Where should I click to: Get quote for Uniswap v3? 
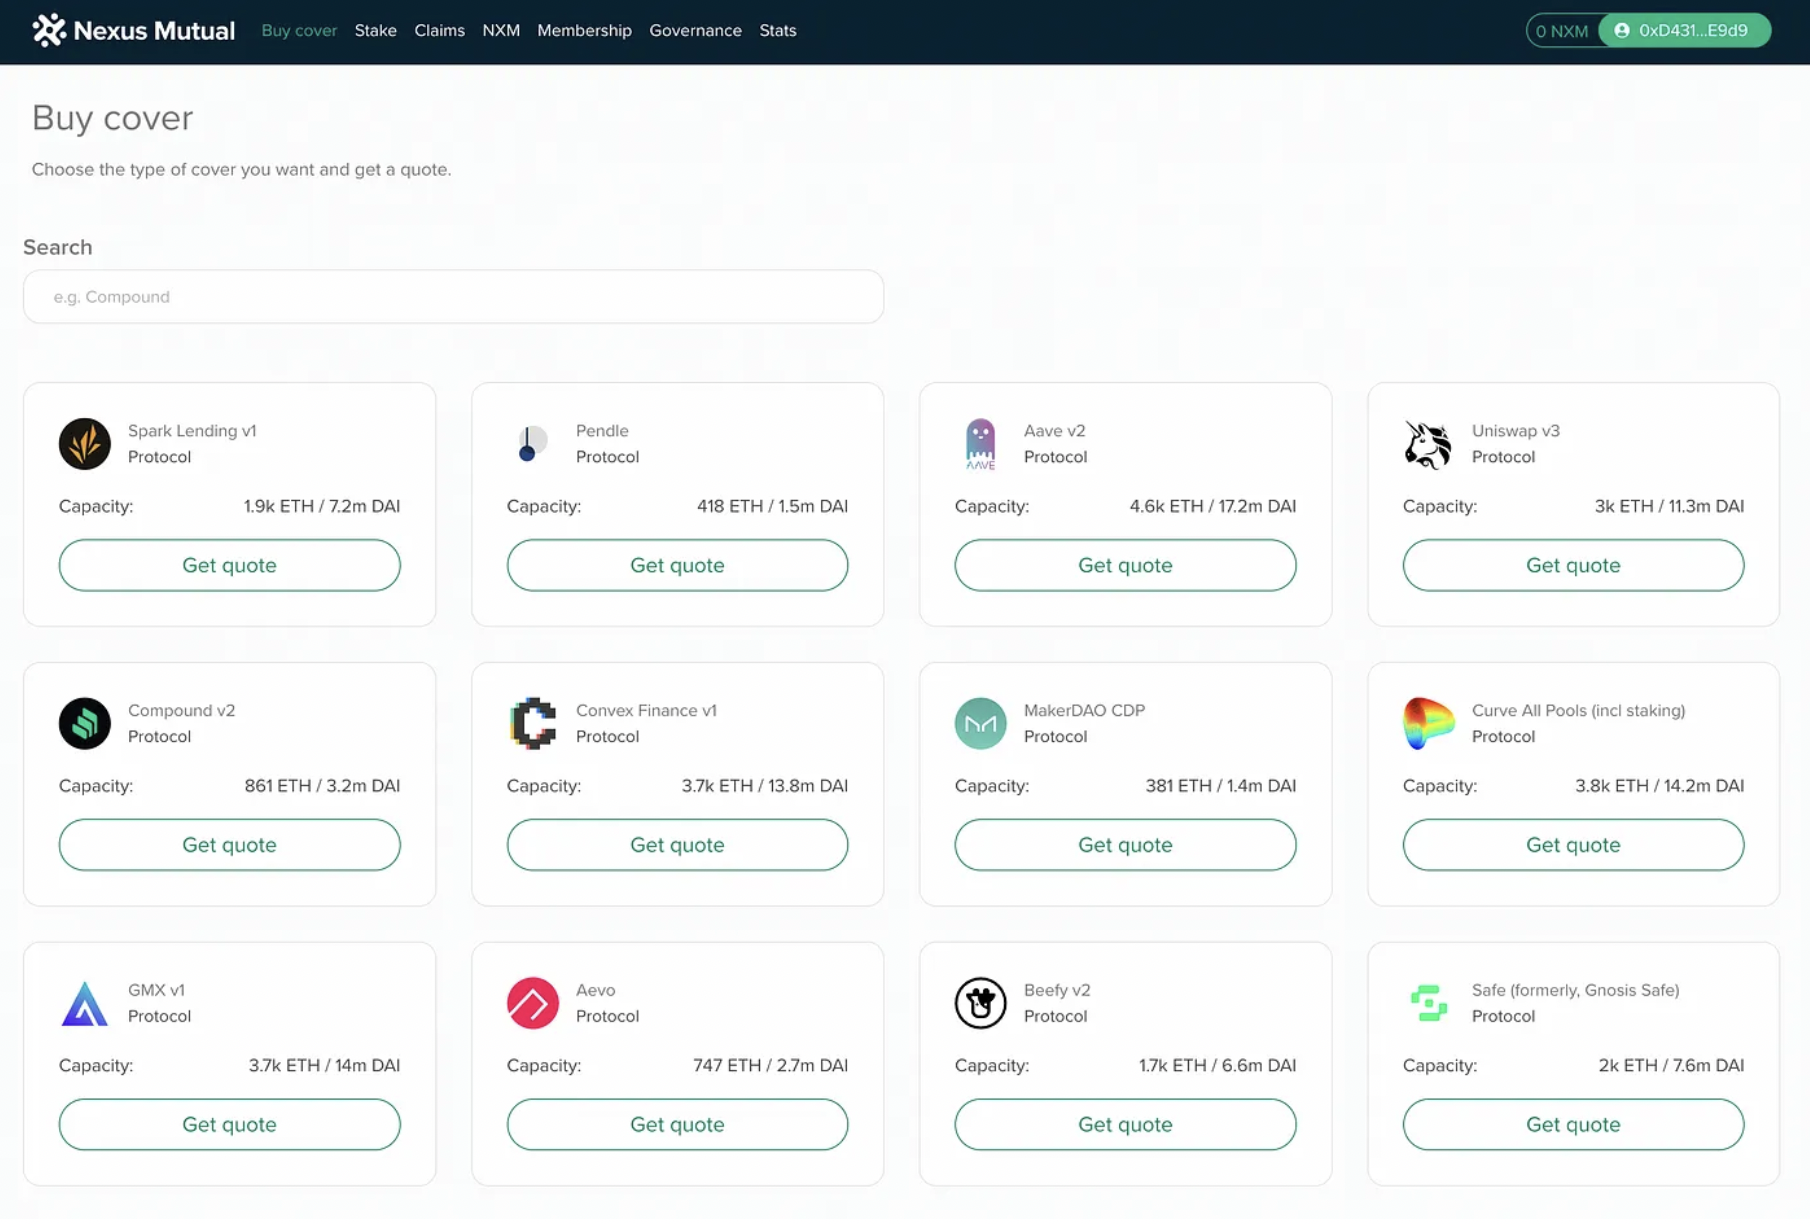click(1573, 565)
